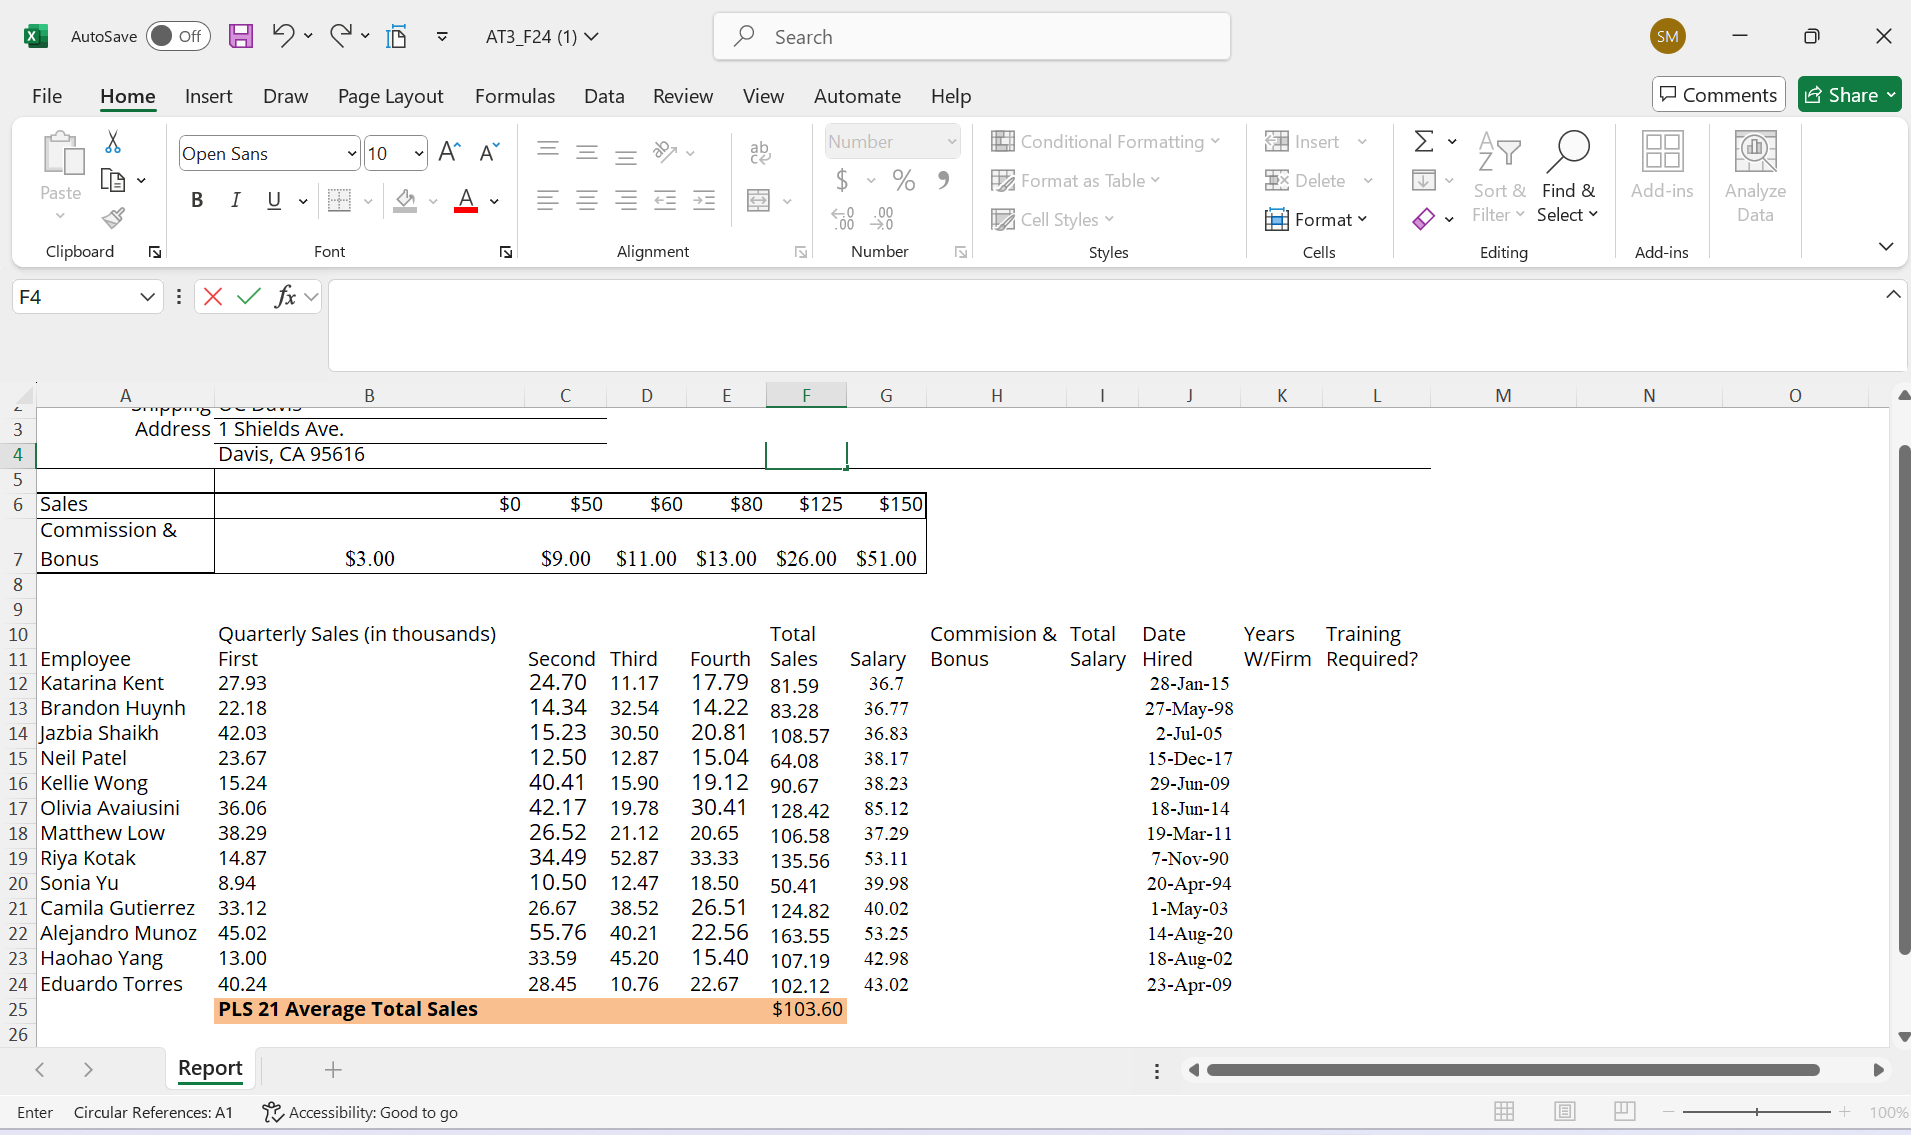Switch to Insert tab
The image size is (1911, 1135).
(x=208, y=96)
